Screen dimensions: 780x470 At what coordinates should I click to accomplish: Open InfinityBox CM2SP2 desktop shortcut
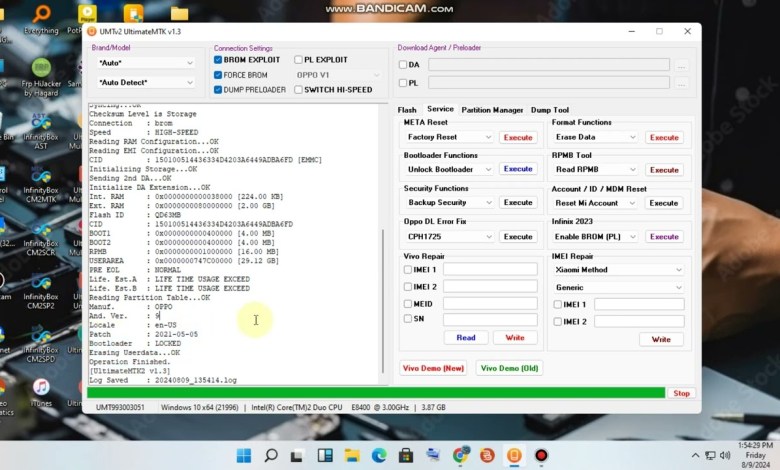[41, 291]
